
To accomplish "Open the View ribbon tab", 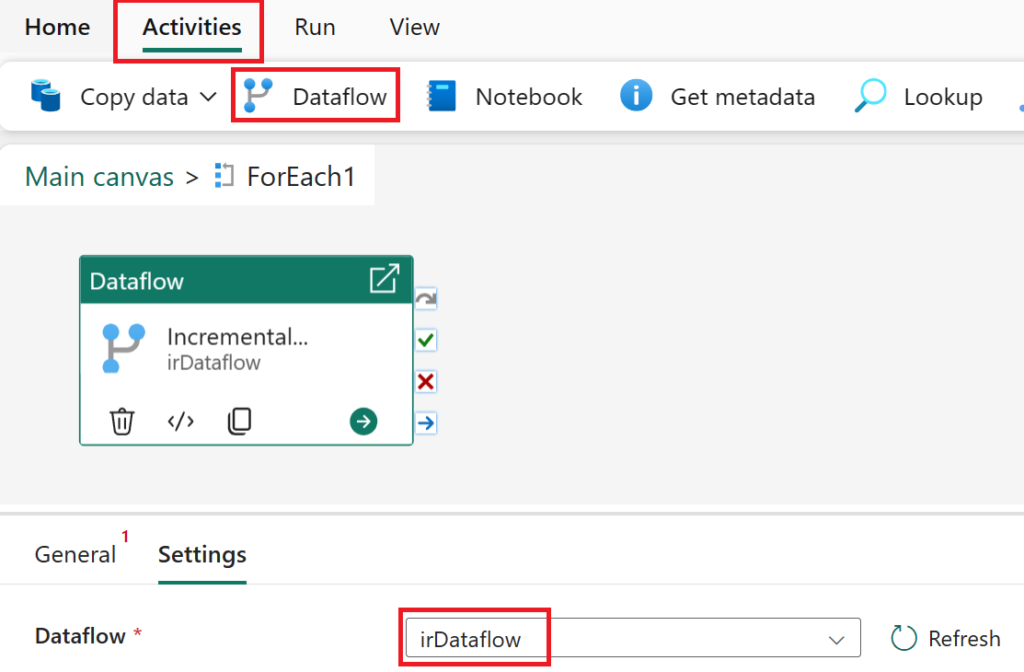I will point(413,27).
